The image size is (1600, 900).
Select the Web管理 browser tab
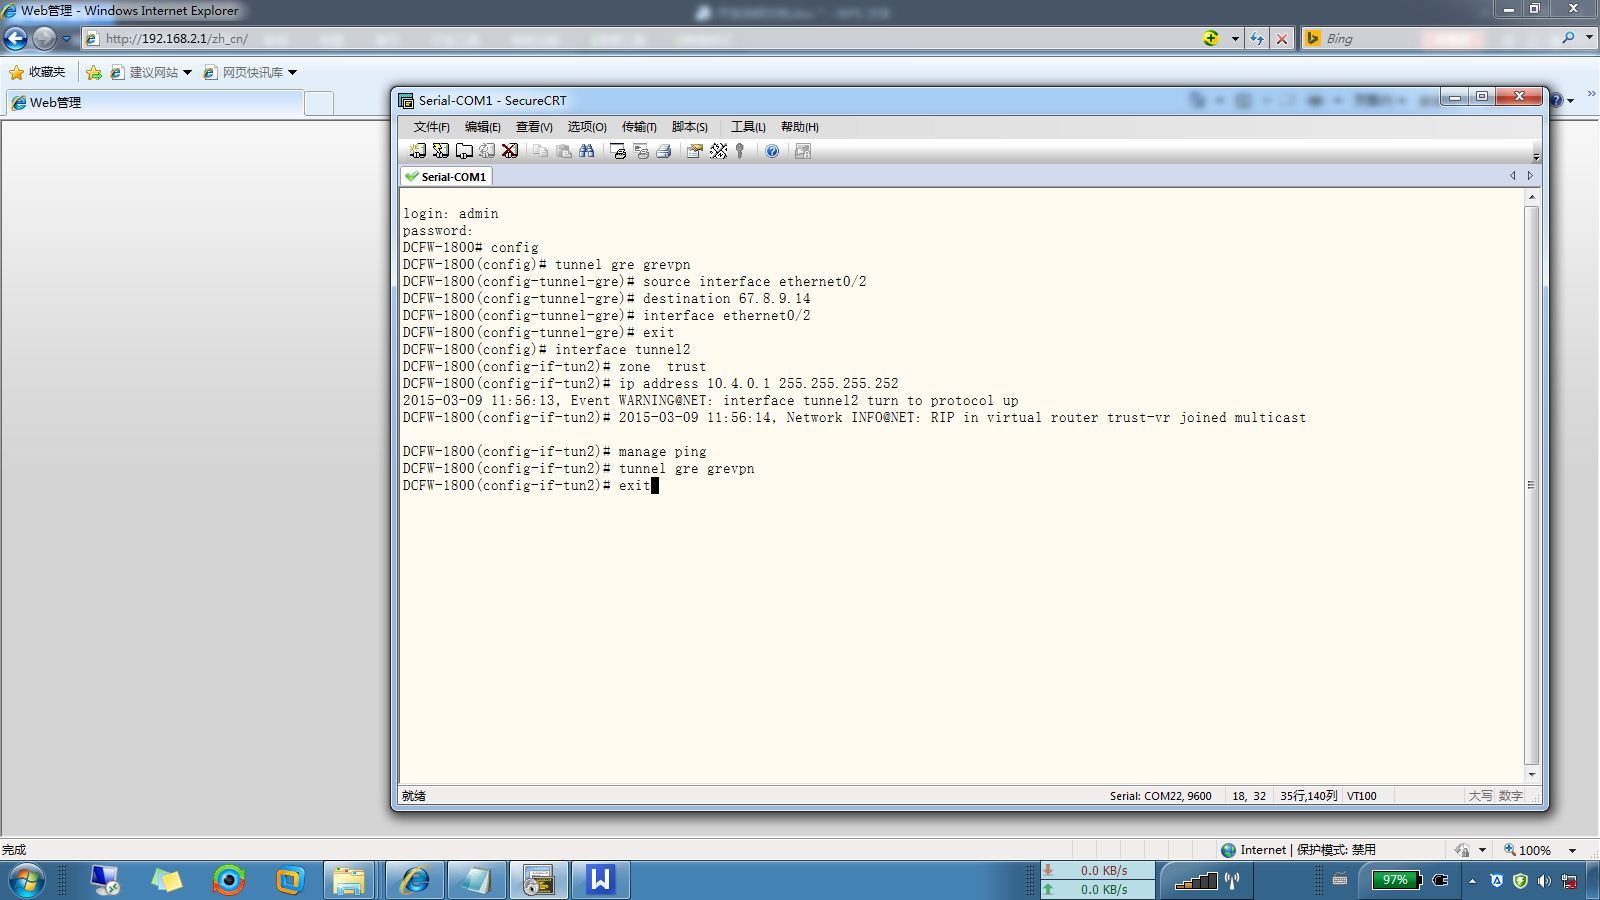click(154, 102)
